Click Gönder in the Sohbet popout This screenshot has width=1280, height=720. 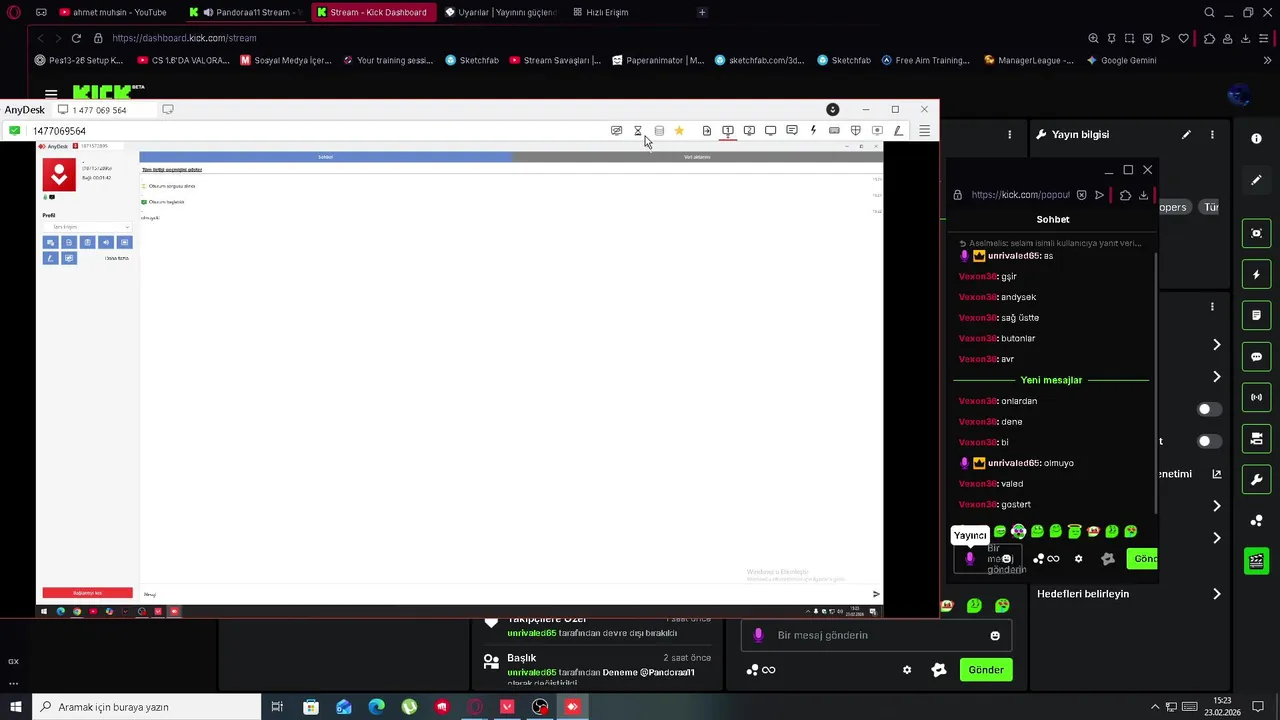coord(1142,559)
